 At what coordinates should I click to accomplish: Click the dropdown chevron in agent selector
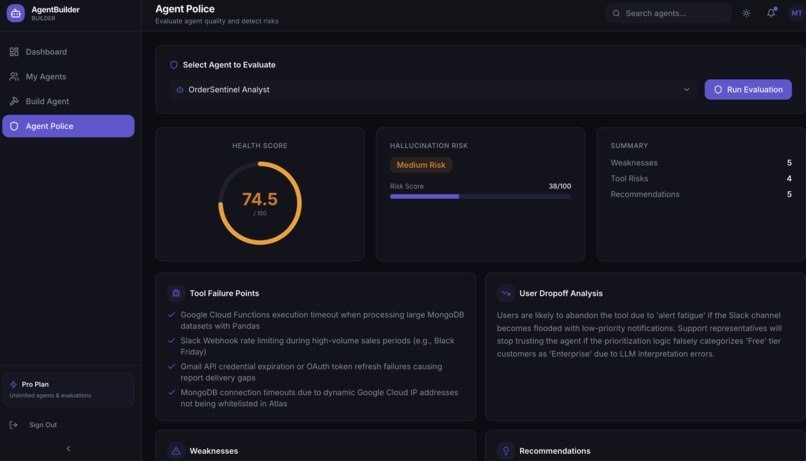coord(686,89)
